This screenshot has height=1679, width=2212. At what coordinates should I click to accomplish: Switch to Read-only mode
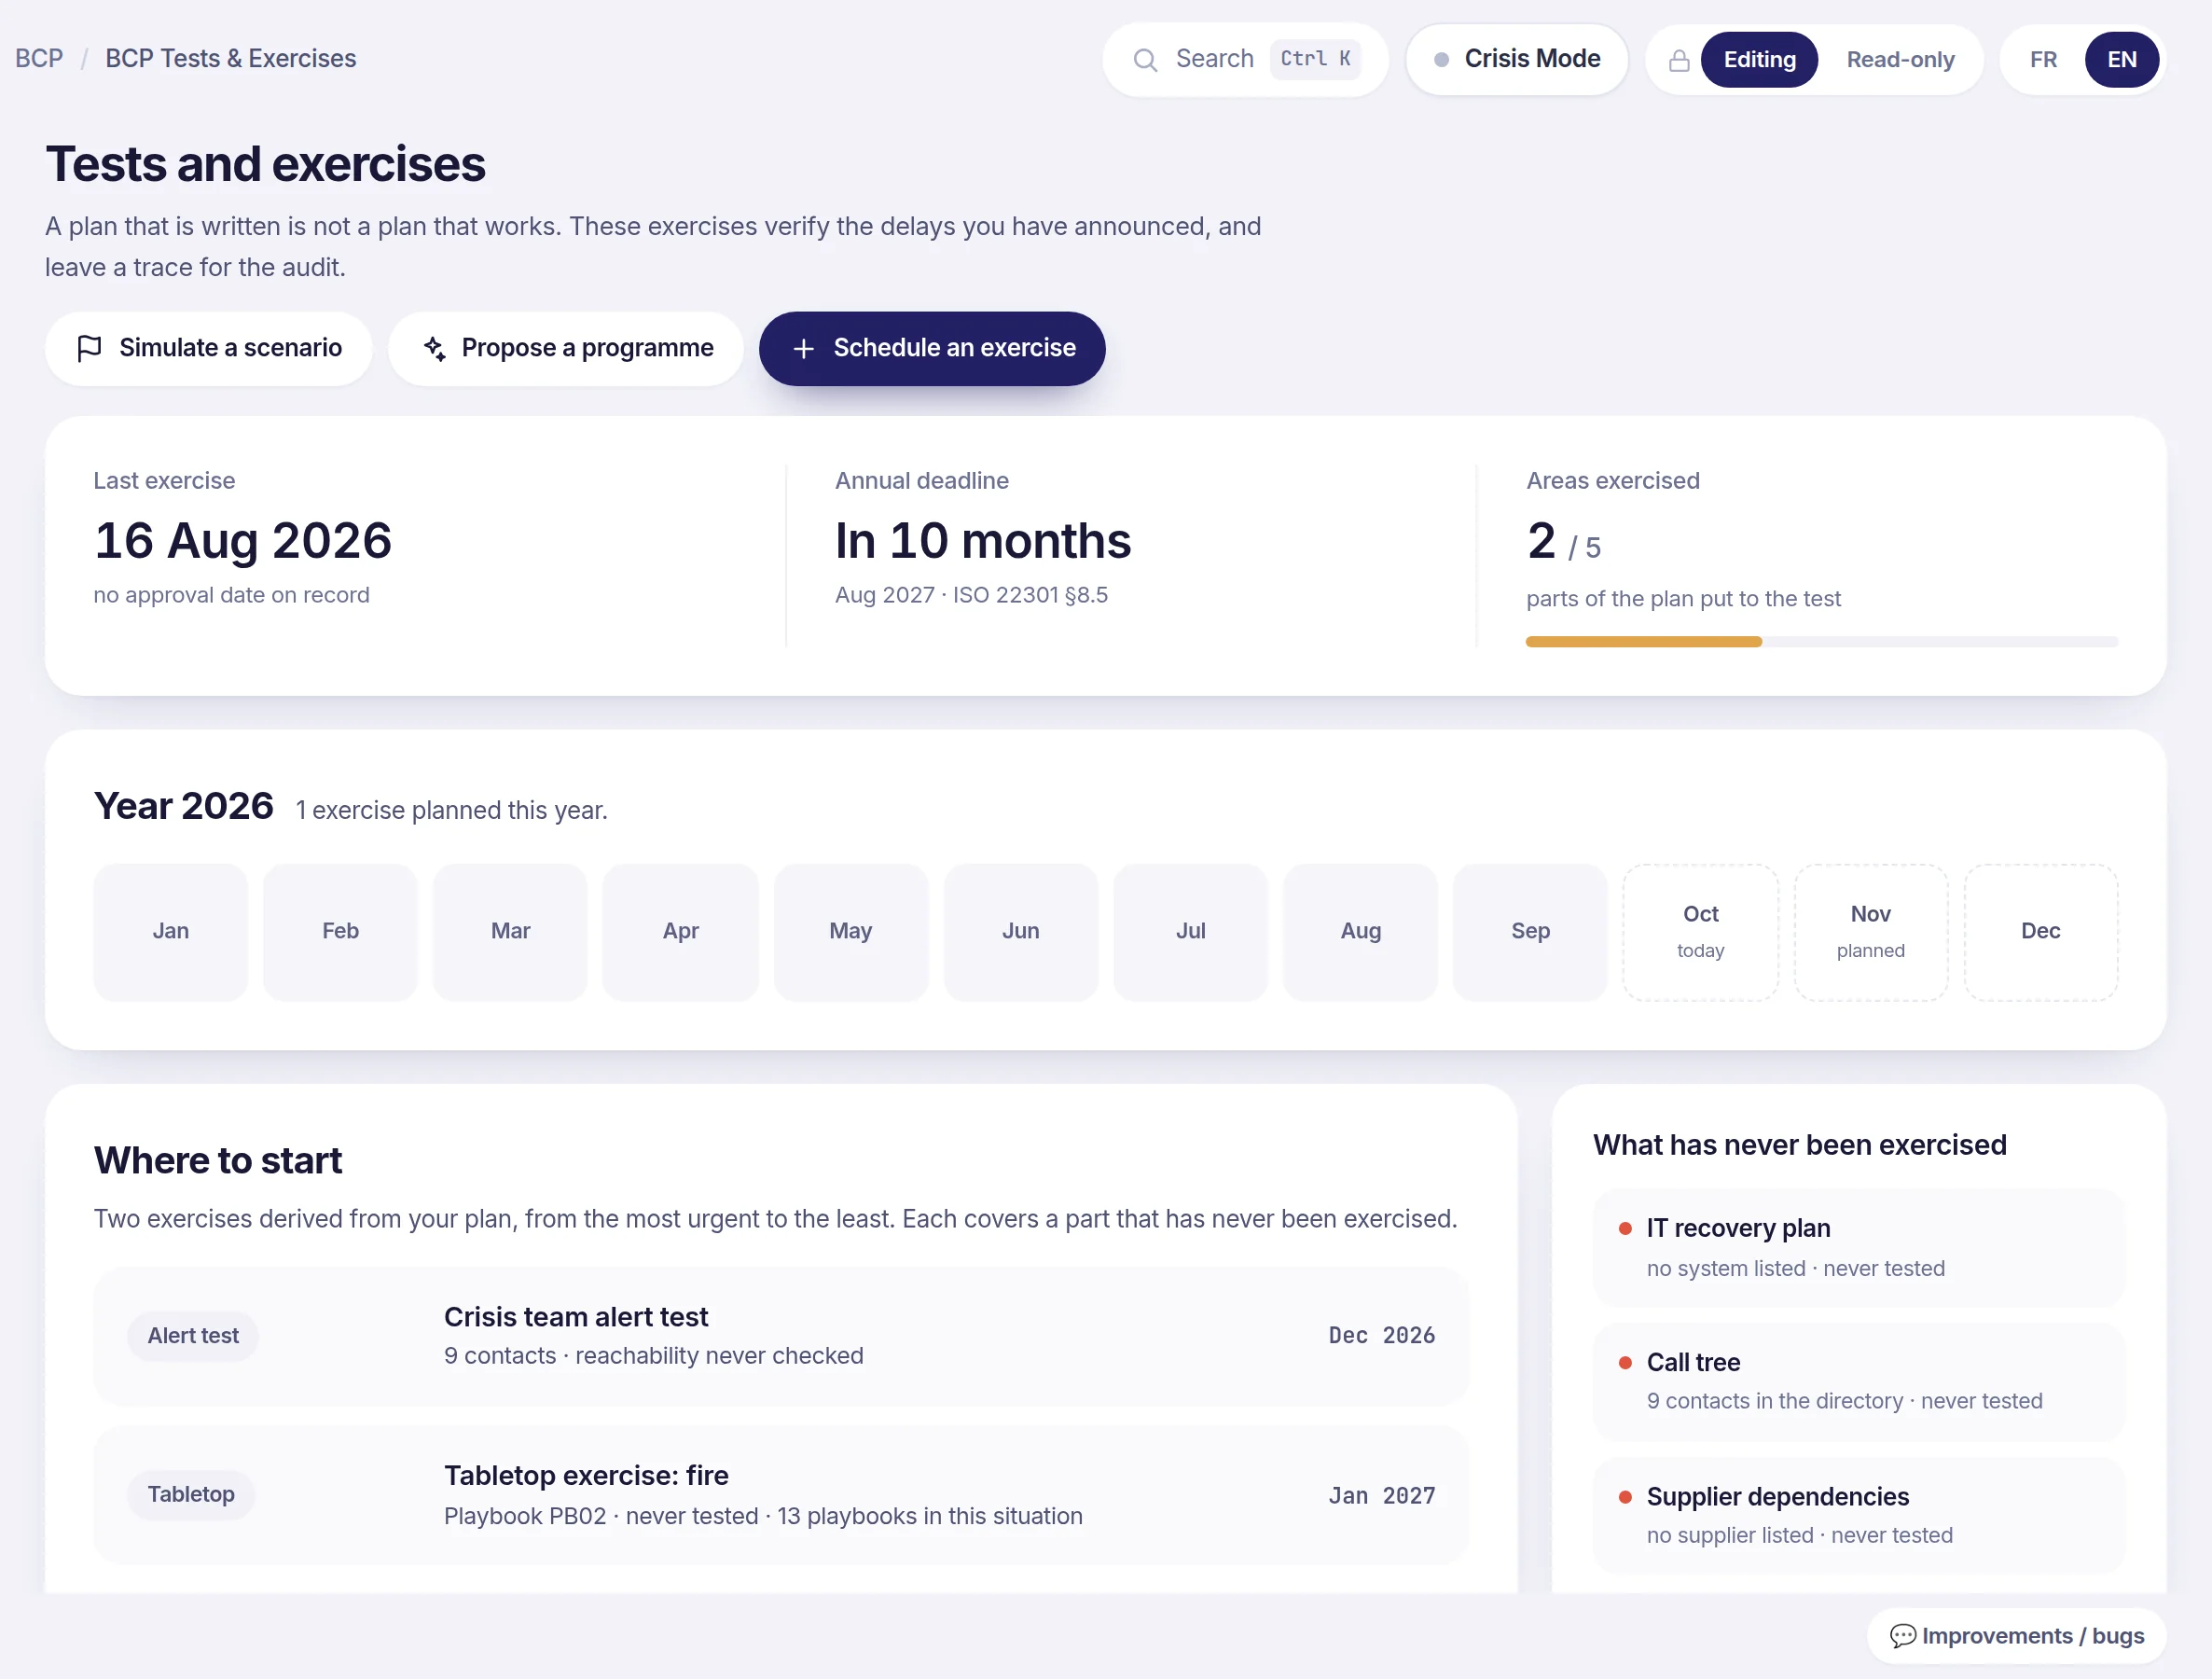(1900, 60)
